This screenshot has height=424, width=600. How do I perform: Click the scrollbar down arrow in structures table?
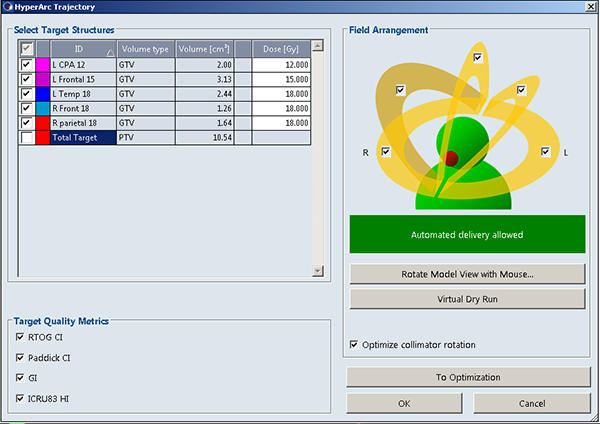(x=318, y=270)
